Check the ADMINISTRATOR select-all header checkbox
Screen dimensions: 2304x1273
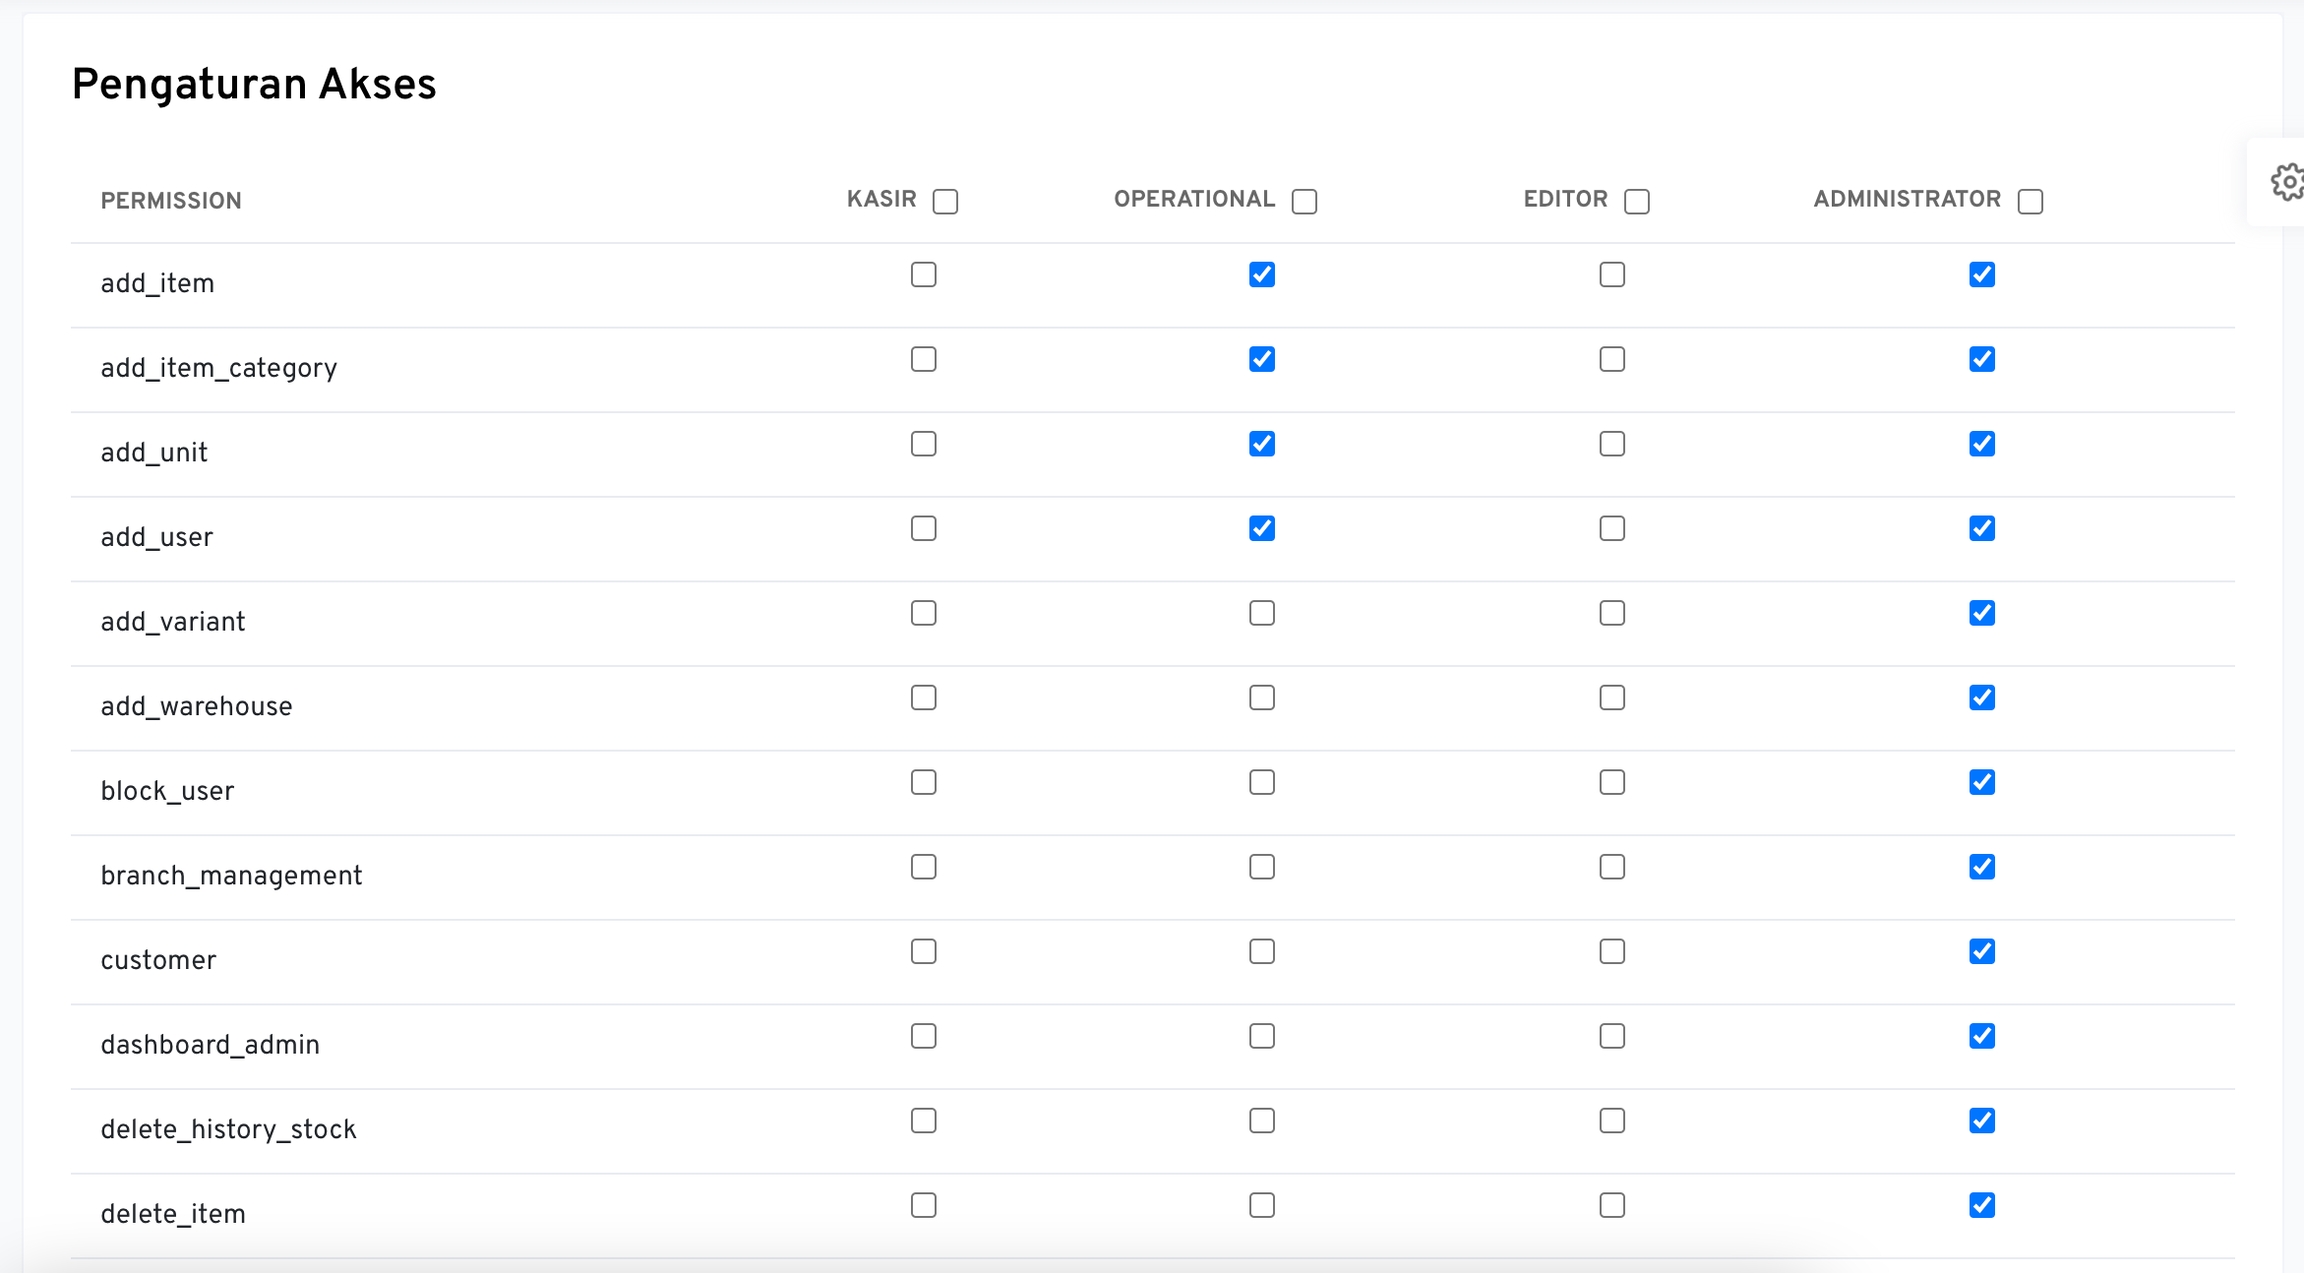pyautogui.click(x=2030, y=201)
